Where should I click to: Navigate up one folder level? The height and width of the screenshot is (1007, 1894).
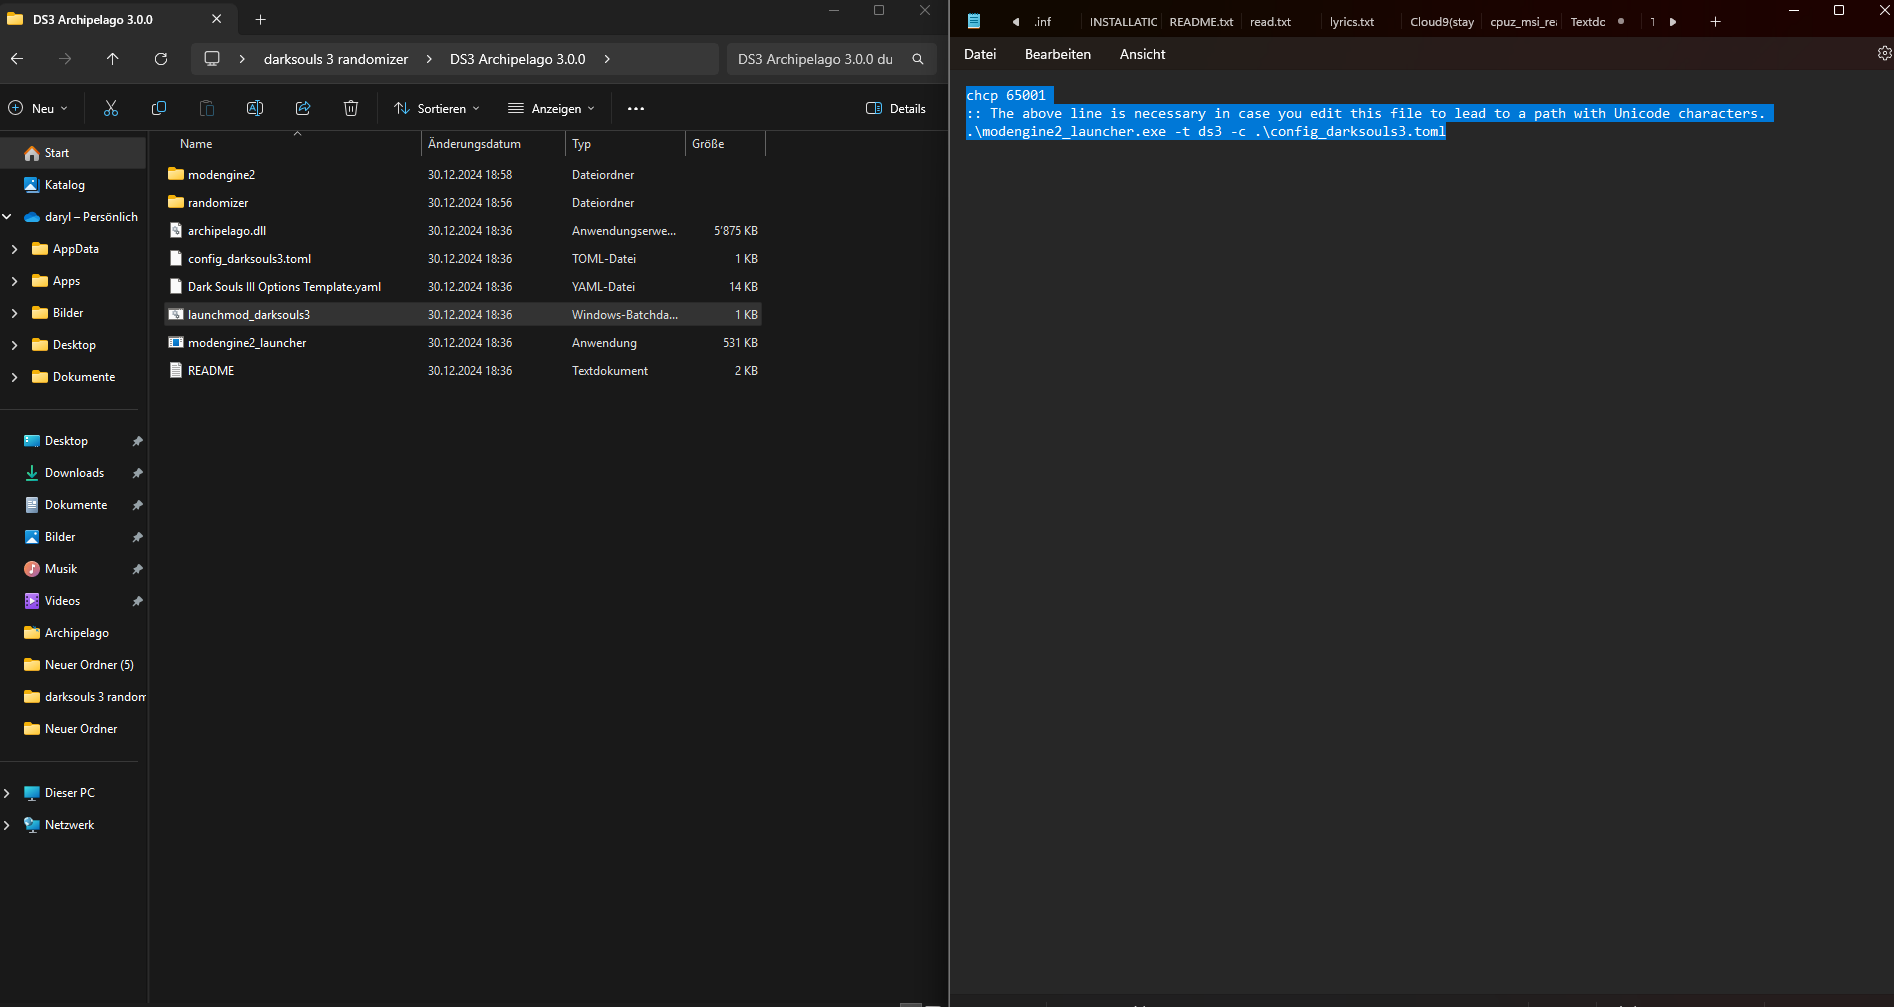pos(113,59)
